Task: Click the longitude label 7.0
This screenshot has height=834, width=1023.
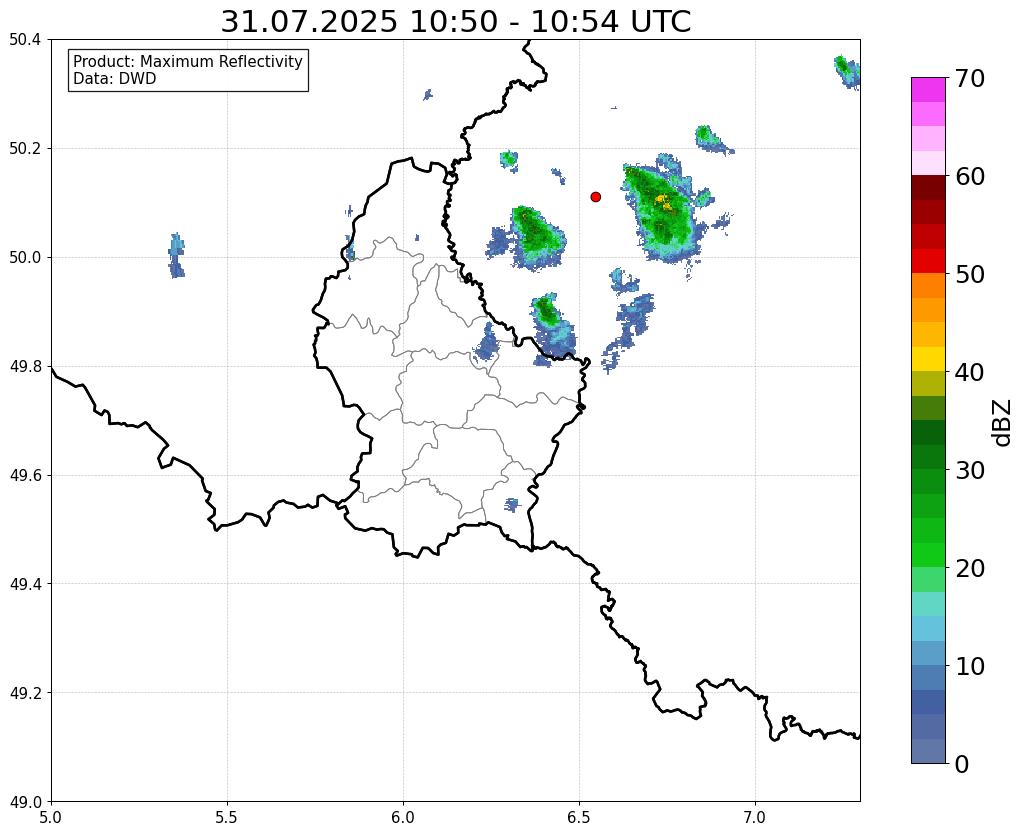Action: pos(755,817)
